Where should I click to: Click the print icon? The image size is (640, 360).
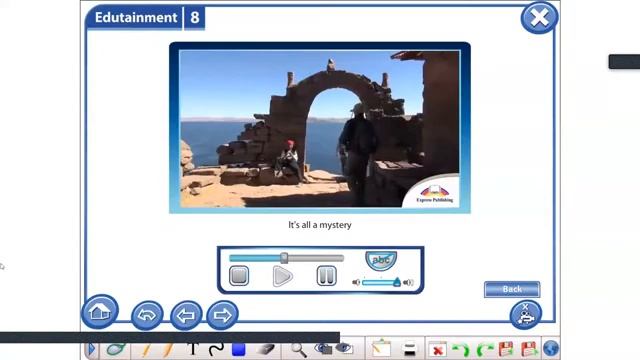point(409,349)
